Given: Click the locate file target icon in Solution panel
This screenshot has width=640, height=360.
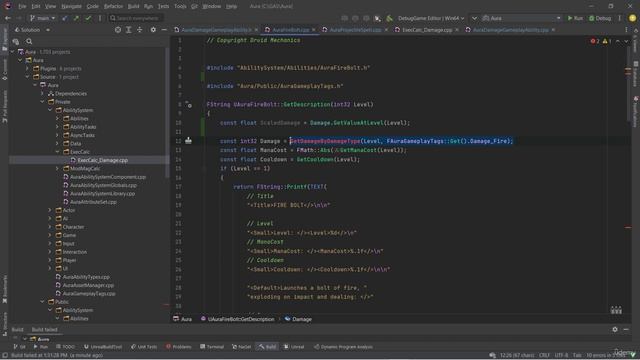Looking at the screenshot, I should click(118, 30).
